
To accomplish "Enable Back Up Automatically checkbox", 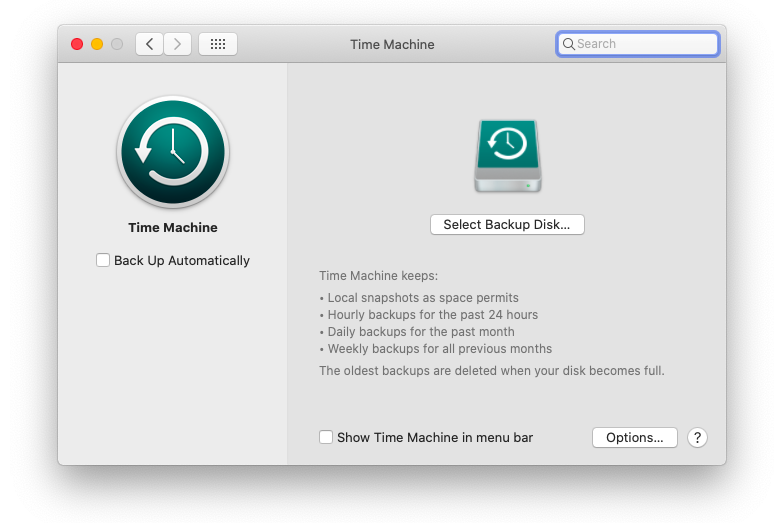I will pyautogui.click(x=103, y=260).
